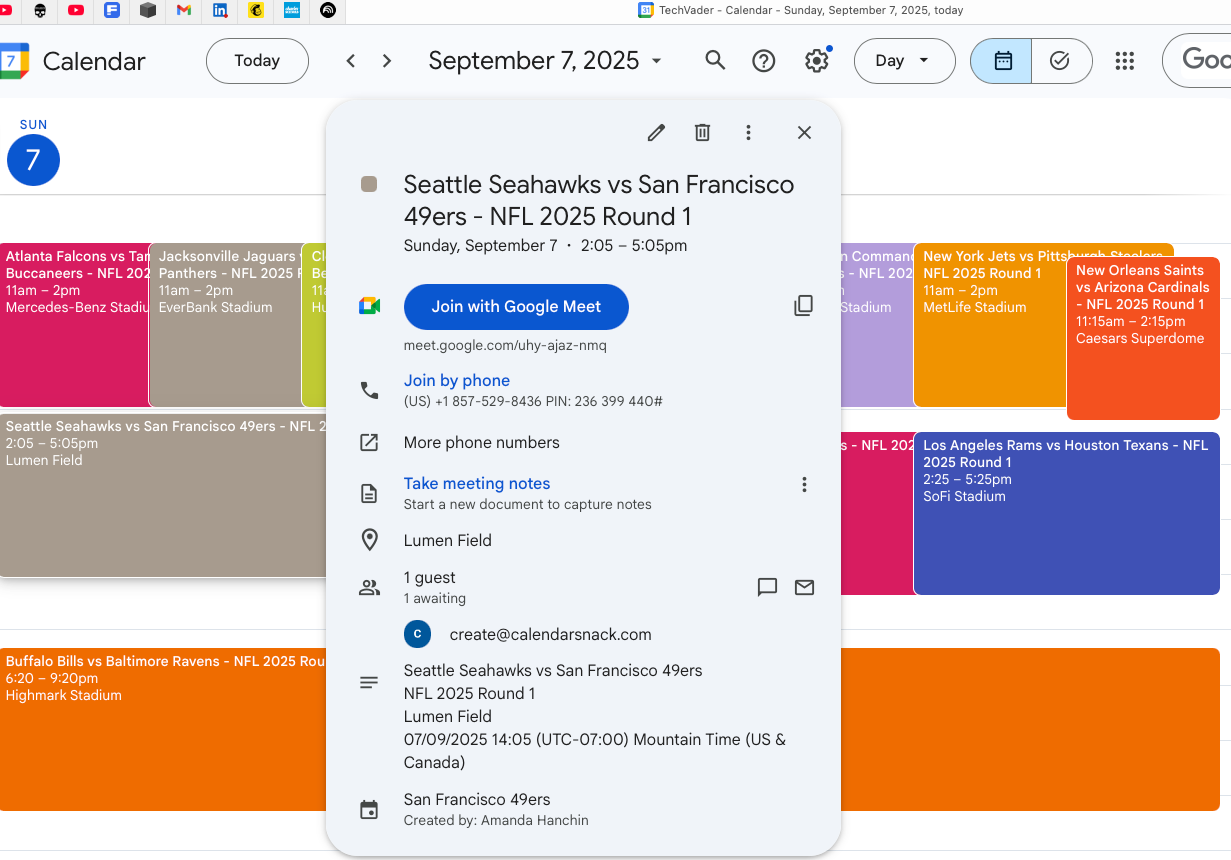Copy the Google Meet conference info
This screenshot has height=860, width=1231.
pyautogui.click(x=803, y=306)
